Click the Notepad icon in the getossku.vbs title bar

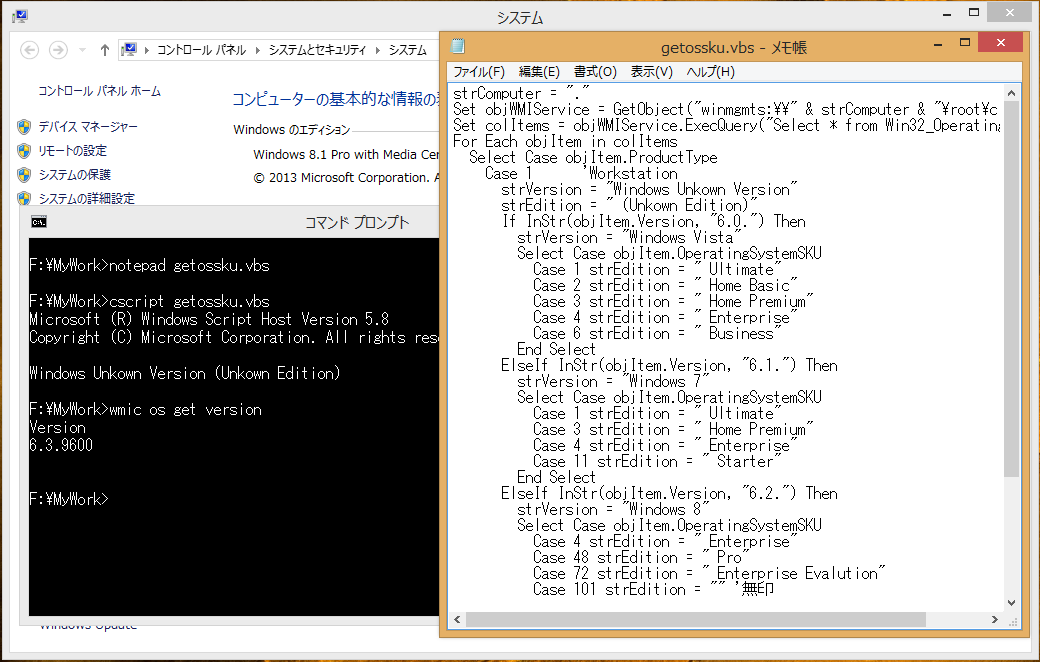[x=457, y=46]
